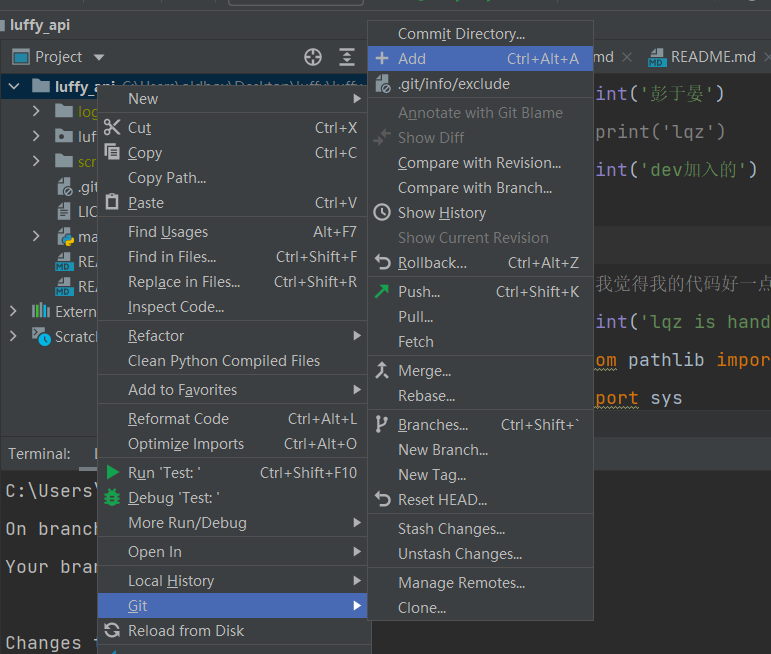Expand the Scratches node in project tree
771x654 pixels.
[x=14, y=336]
